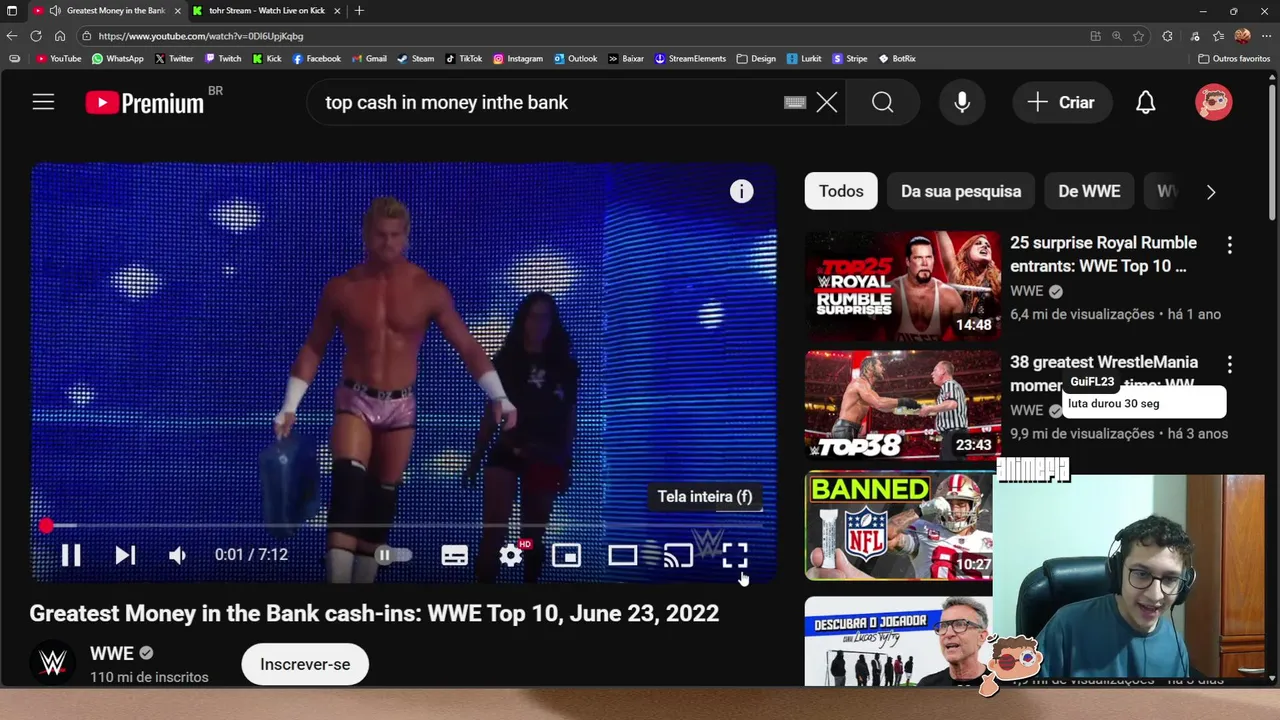Viewport: 1280px width, 720px height.
Task: Open player settings gear
Action: (511, 555)
